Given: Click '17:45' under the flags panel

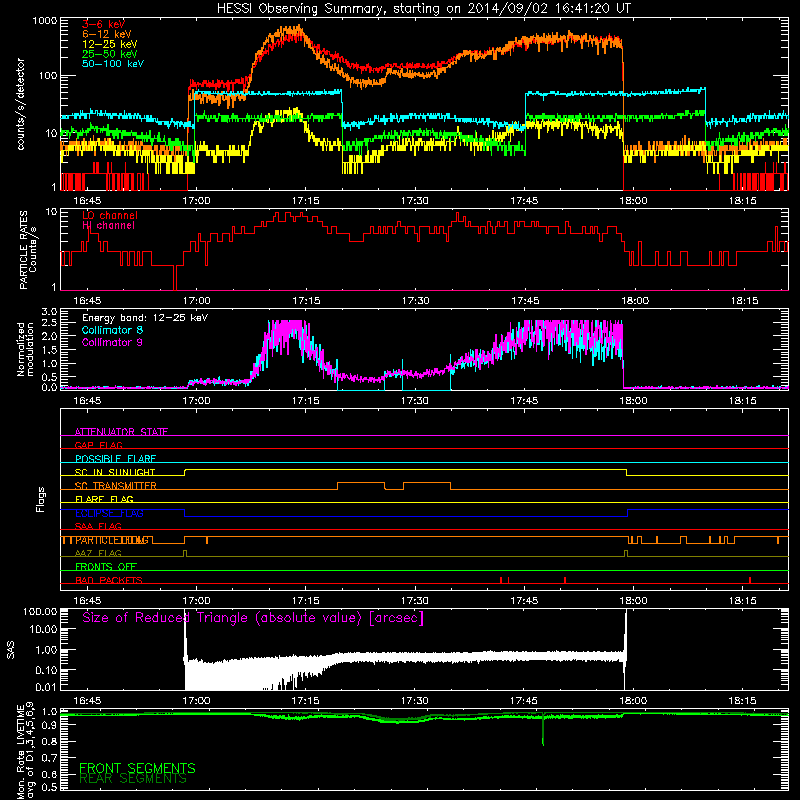Looking at the screenshot, I should pos(524,601).
